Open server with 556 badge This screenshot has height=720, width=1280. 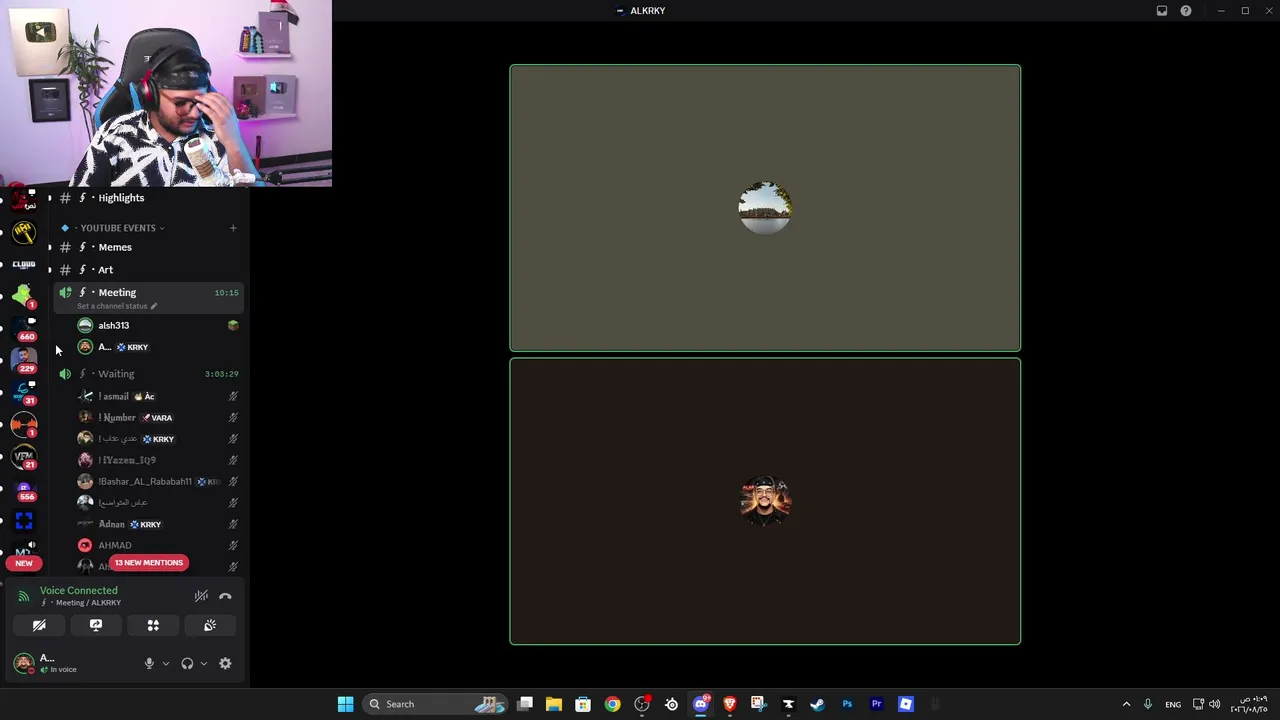[x=24, y=488]
